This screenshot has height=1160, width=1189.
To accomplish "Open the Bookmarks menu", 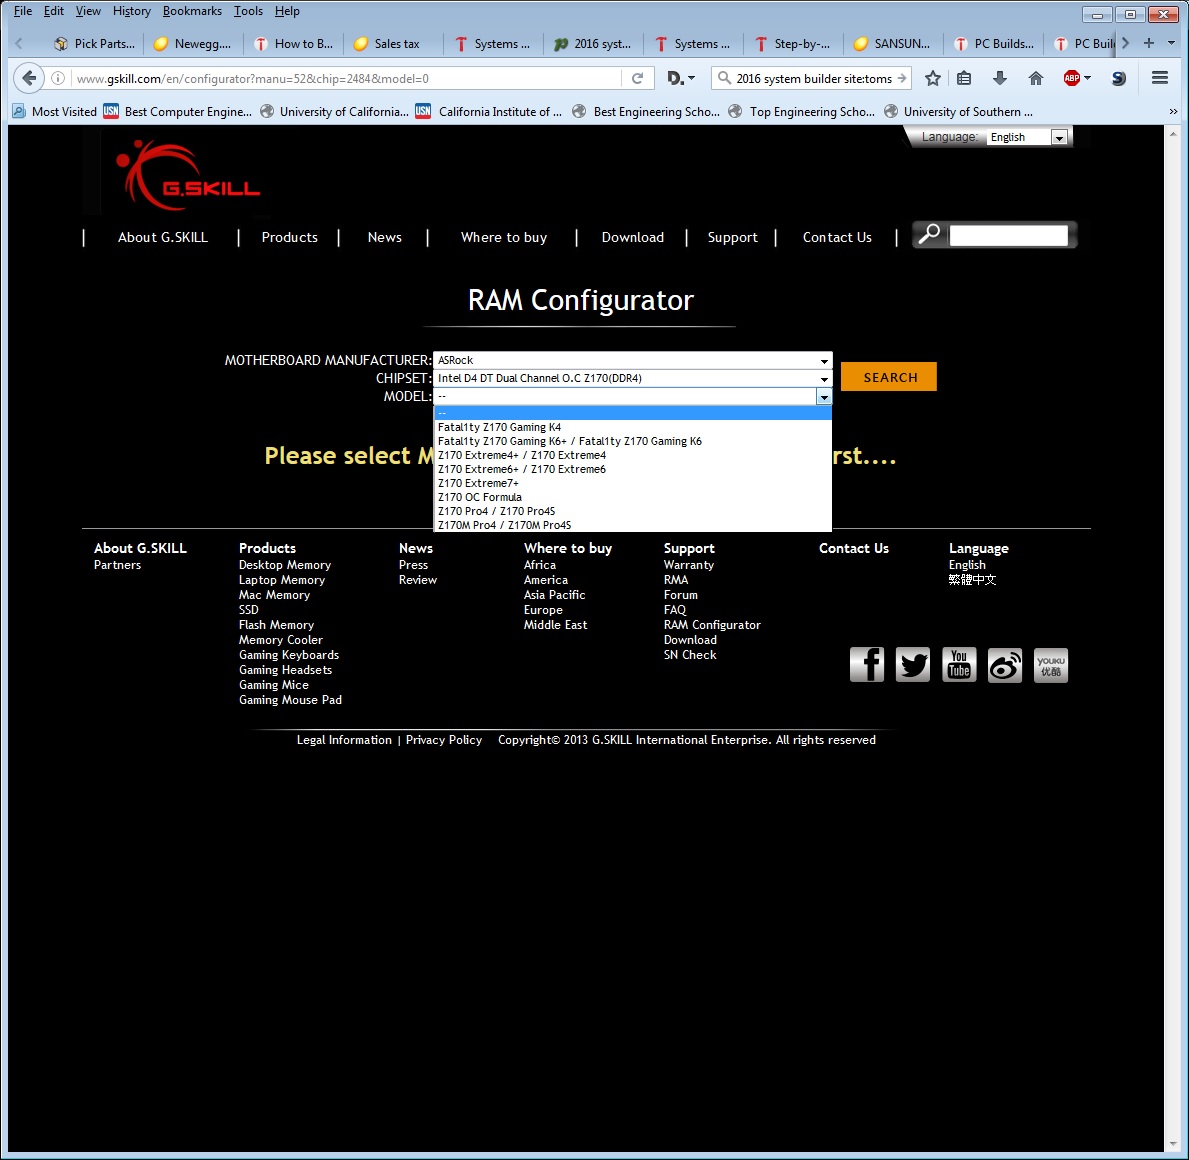I will click(x=192, y=11).
